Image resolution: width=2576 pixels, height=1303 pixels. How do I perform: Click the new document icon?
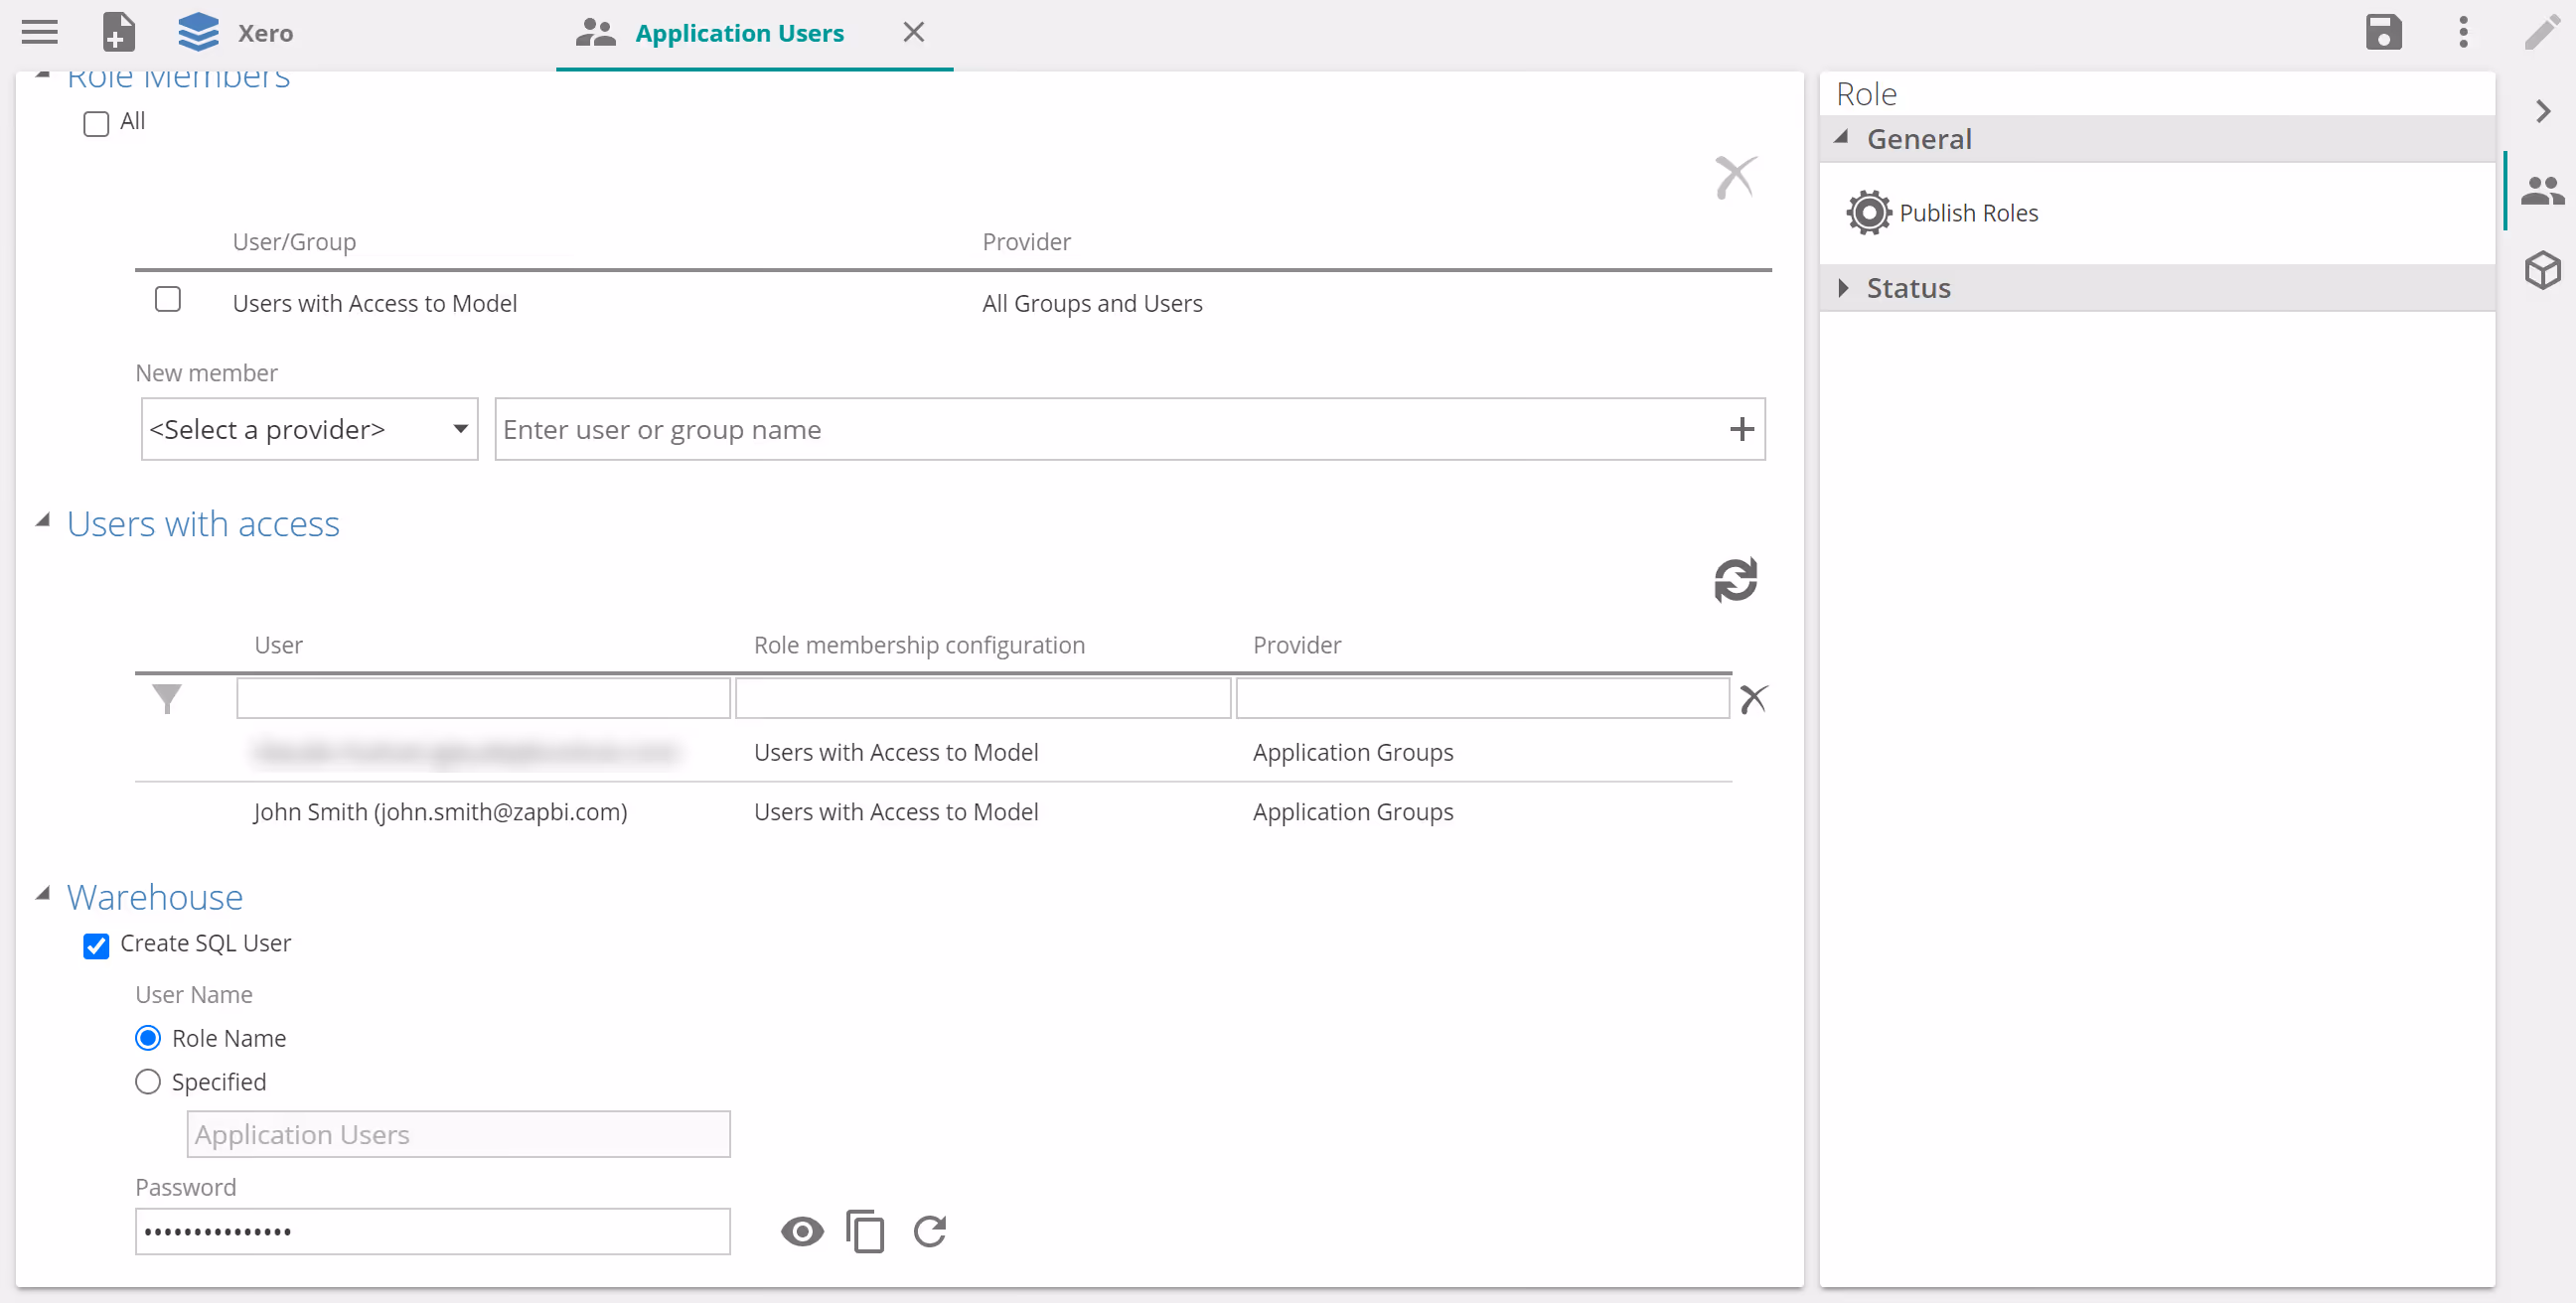coord(118,32)
